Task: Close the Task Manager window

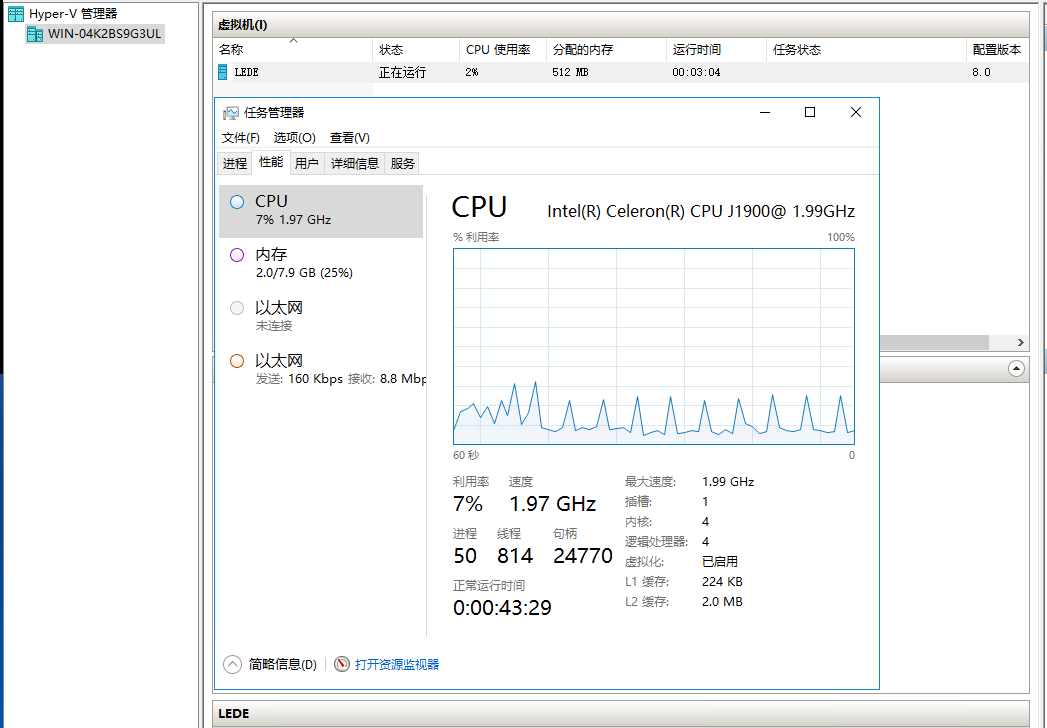Action: (855, 112)
